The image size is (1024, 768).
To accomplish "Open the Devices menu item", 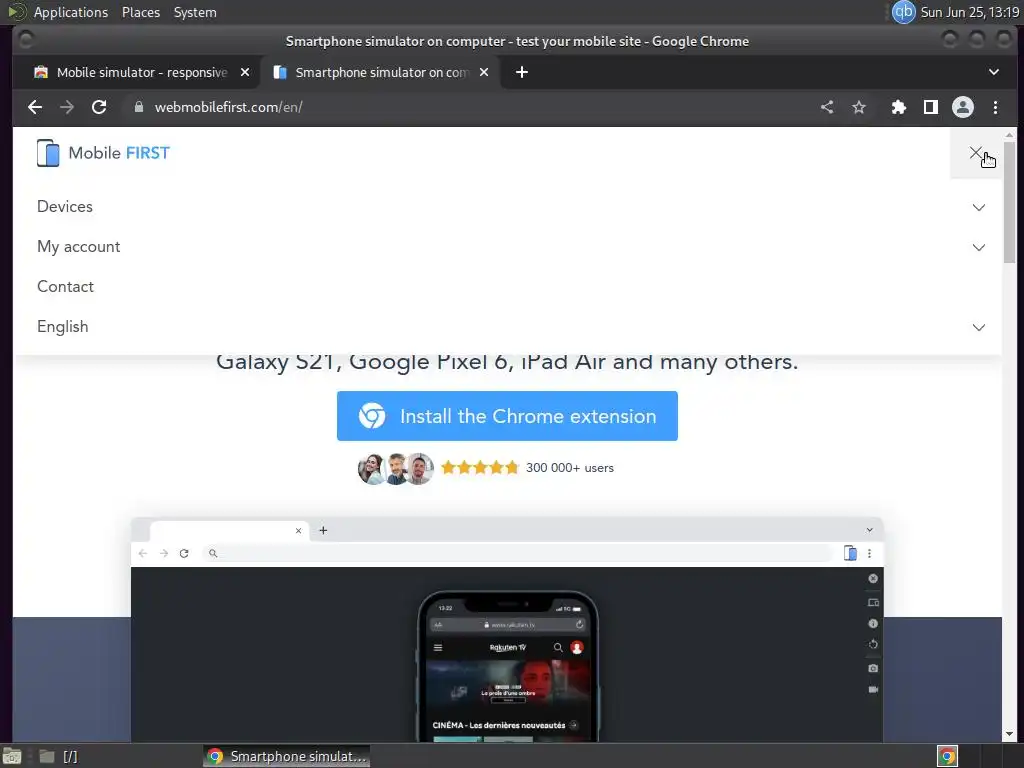I will click(65, 206).
